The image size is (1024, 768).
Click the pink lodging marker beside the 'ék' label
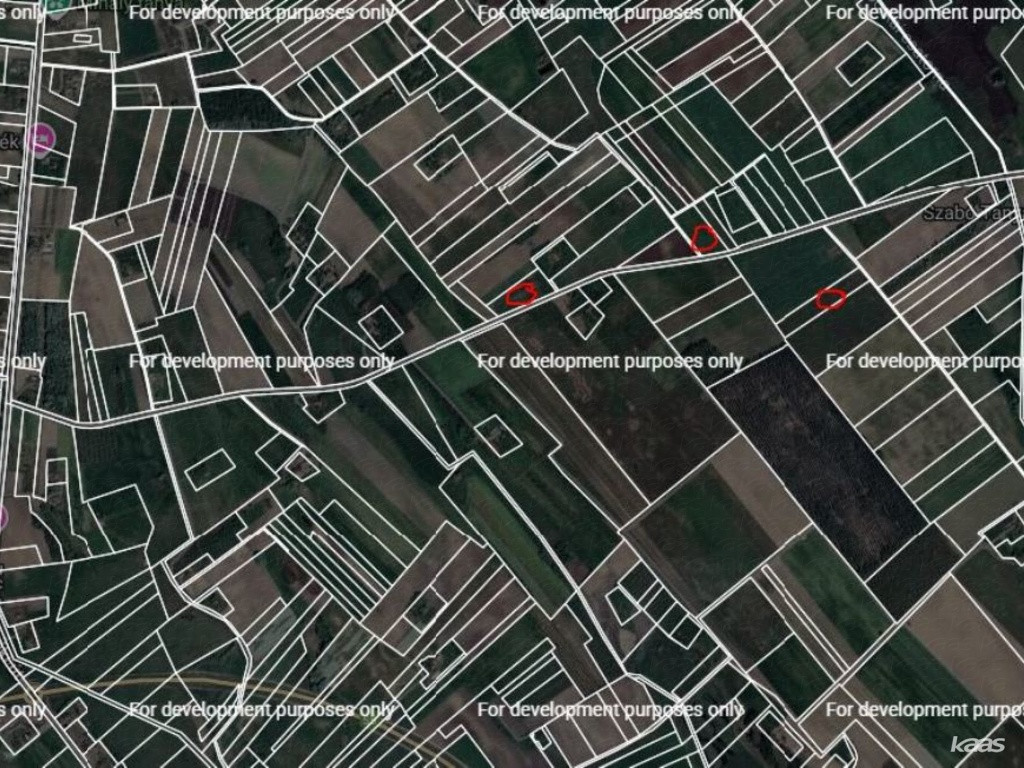pos(41,140)
